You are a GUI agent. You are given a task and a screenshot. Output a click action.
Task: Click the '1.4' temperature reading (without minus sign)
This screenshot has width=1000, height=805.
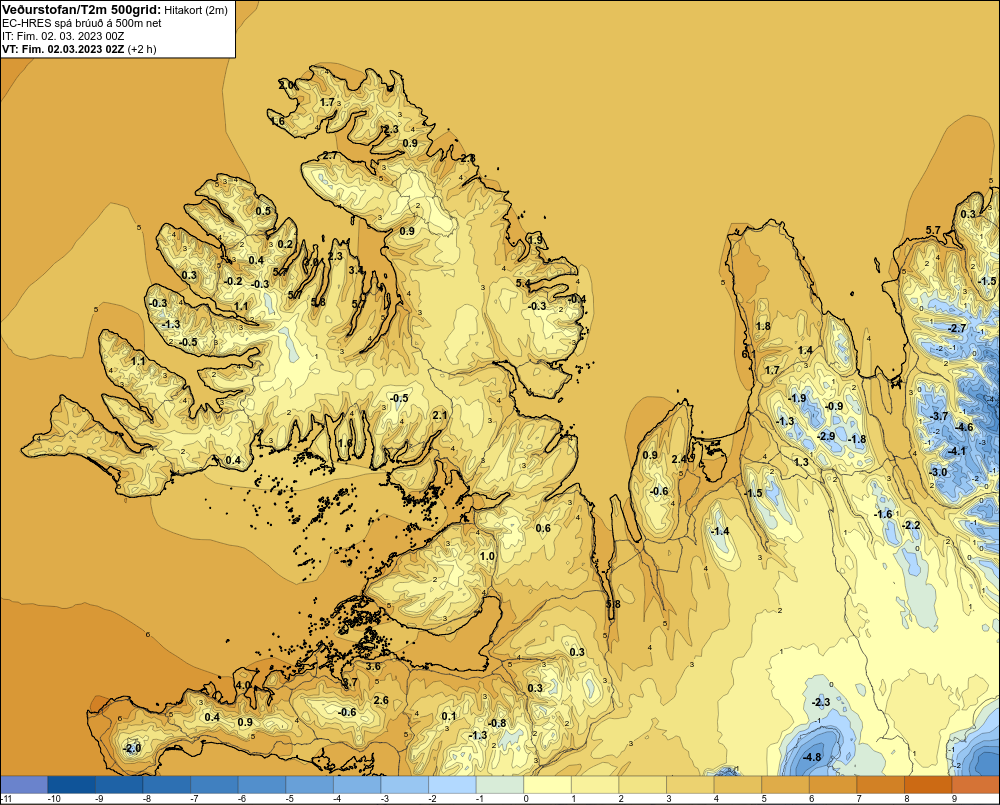[x=805, y=350]
